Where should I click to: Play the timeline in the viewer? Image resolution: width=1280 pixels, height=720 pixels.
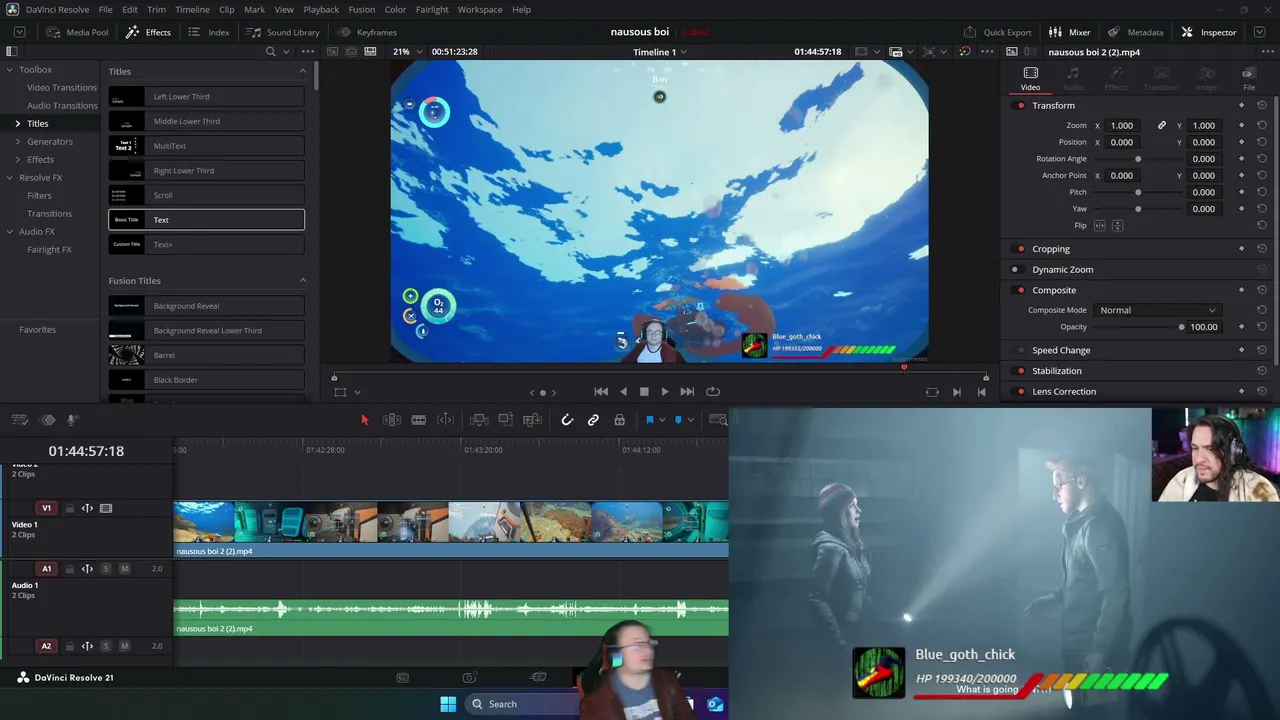tap(665, 392)
